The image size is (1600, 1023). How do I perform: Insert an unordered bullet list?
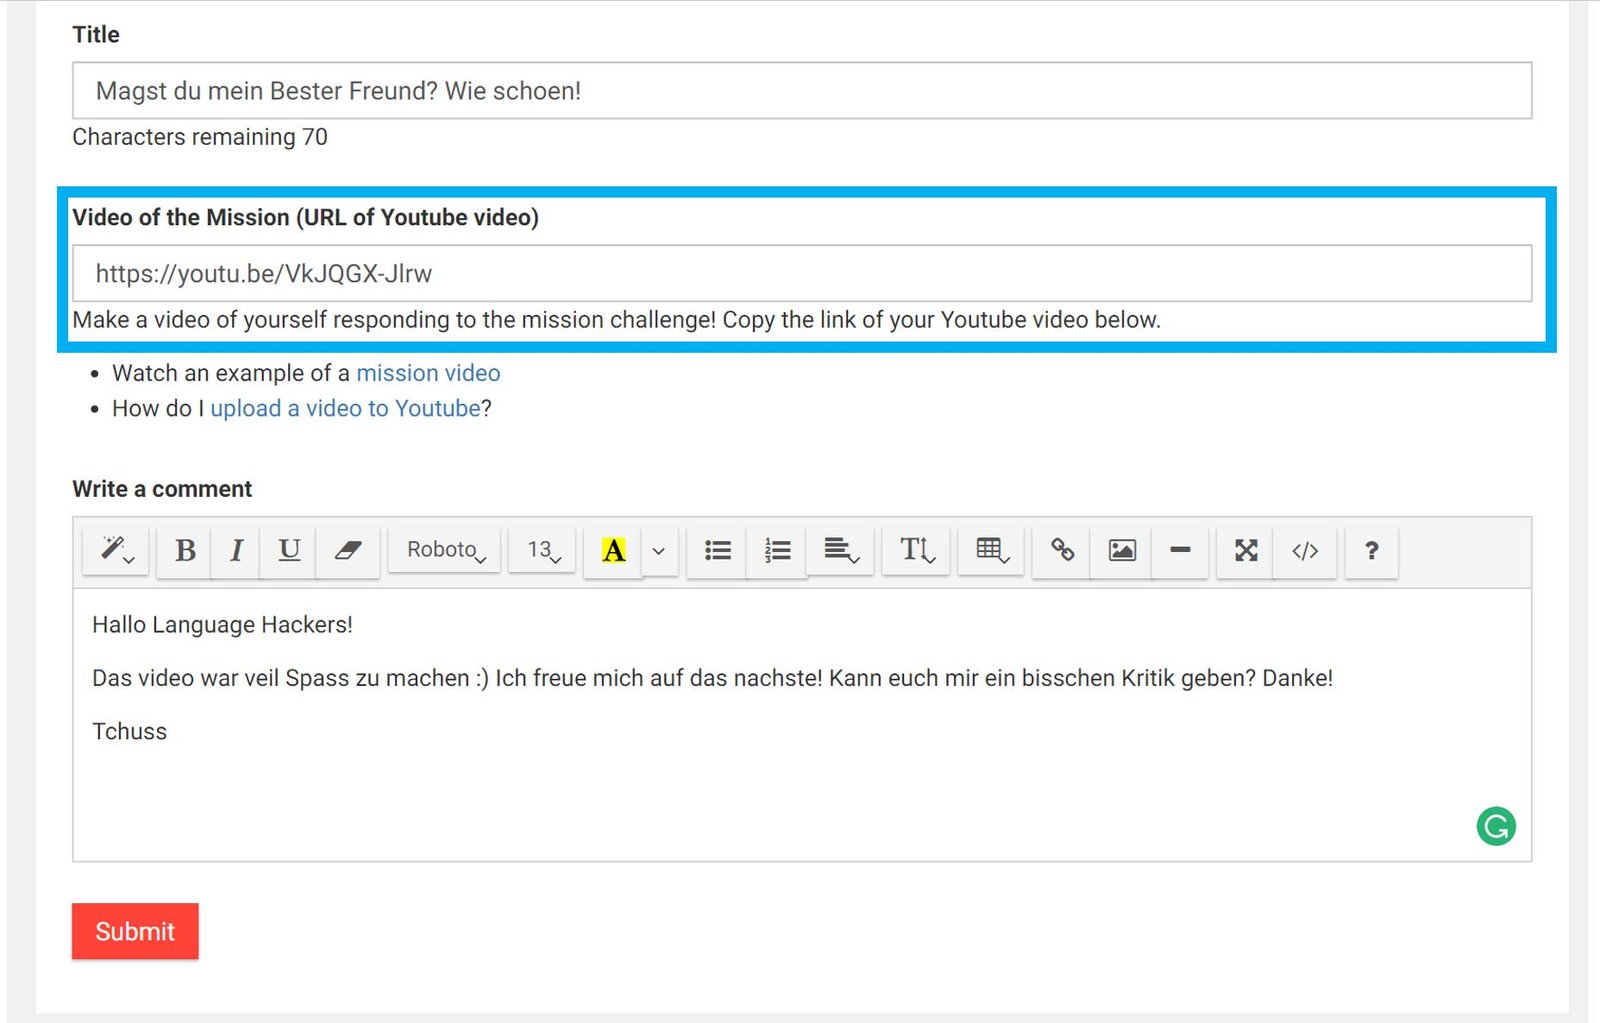tap(717, 550)
